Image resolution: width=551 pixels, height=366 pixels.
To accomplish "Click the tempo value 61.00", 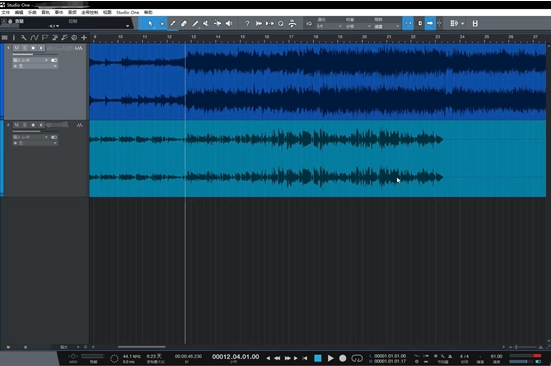I will click(497, 356).
